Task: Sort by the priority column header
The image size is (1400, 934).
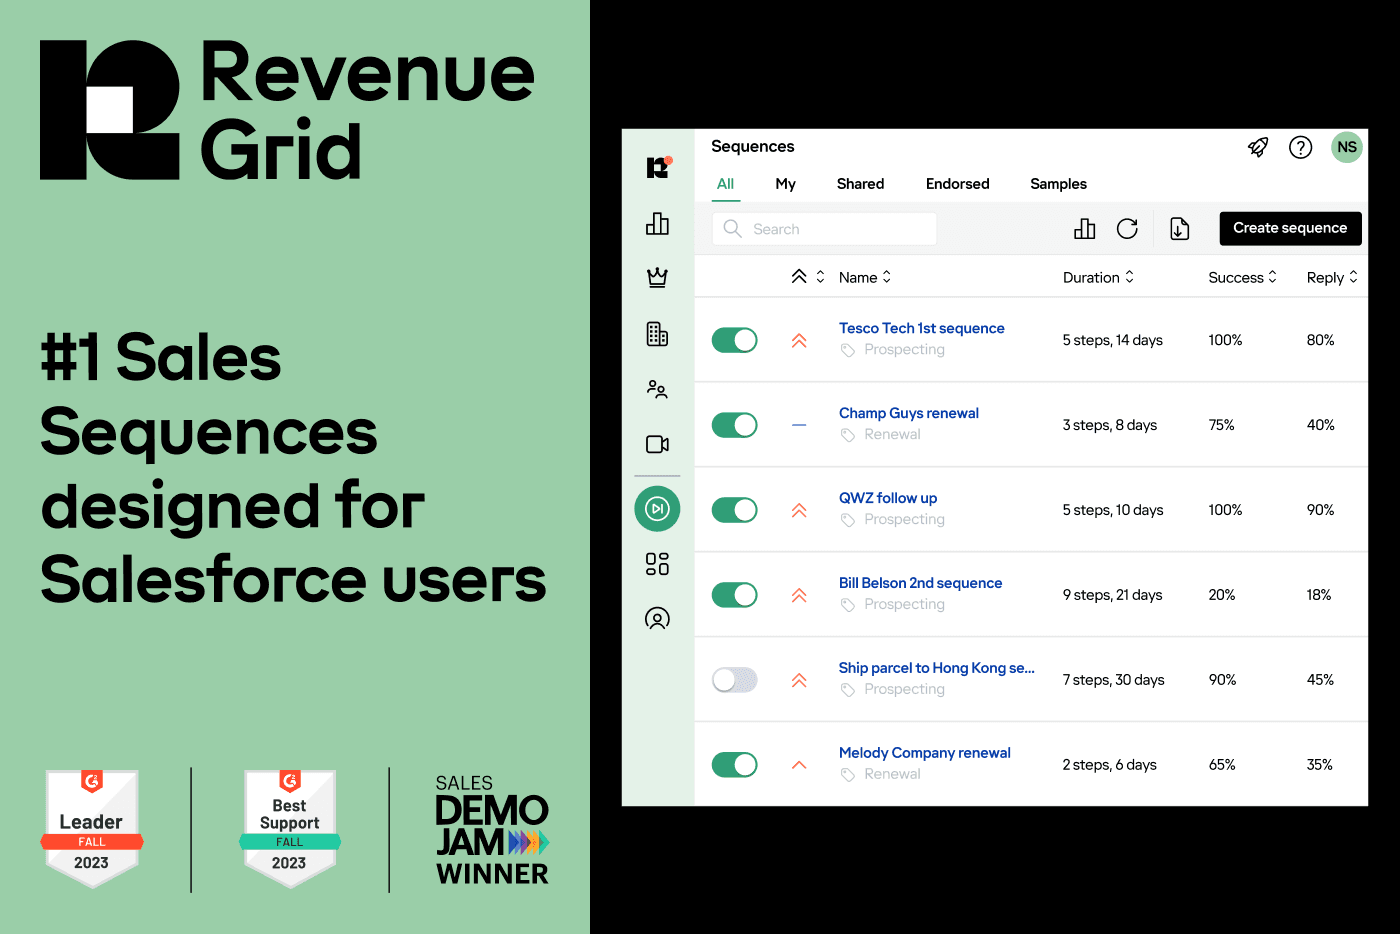Action: tap(808, 277)
